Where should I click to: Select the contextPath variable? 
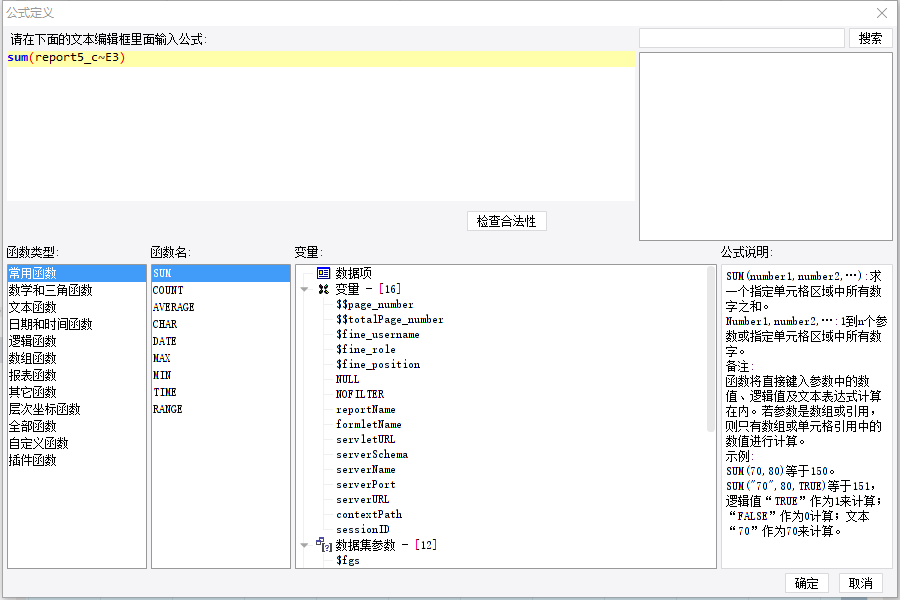pyautogui.click(x=369, y=514)
